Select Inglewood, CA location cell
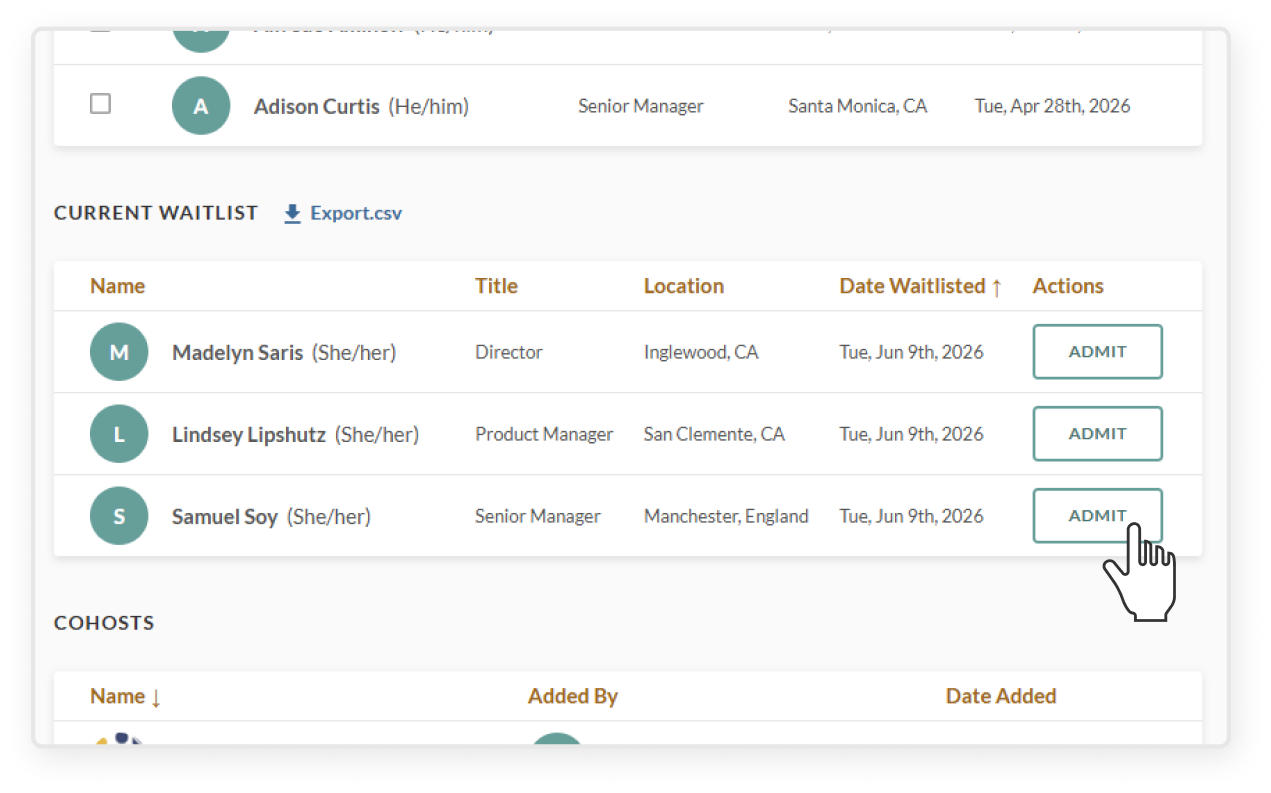Image resolution: width=1271 pixels, height=793 pixels. click(701, 352)
